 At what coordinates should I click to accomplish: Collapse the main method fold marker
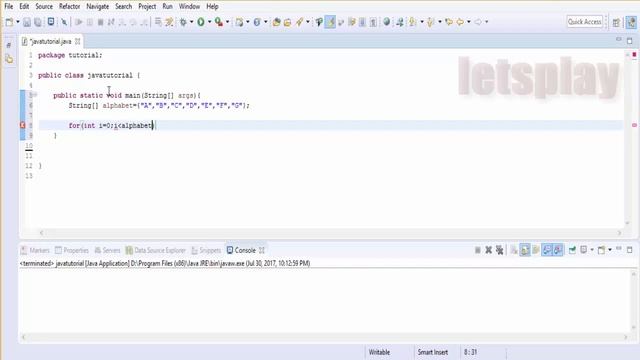[x=35, y=95]
